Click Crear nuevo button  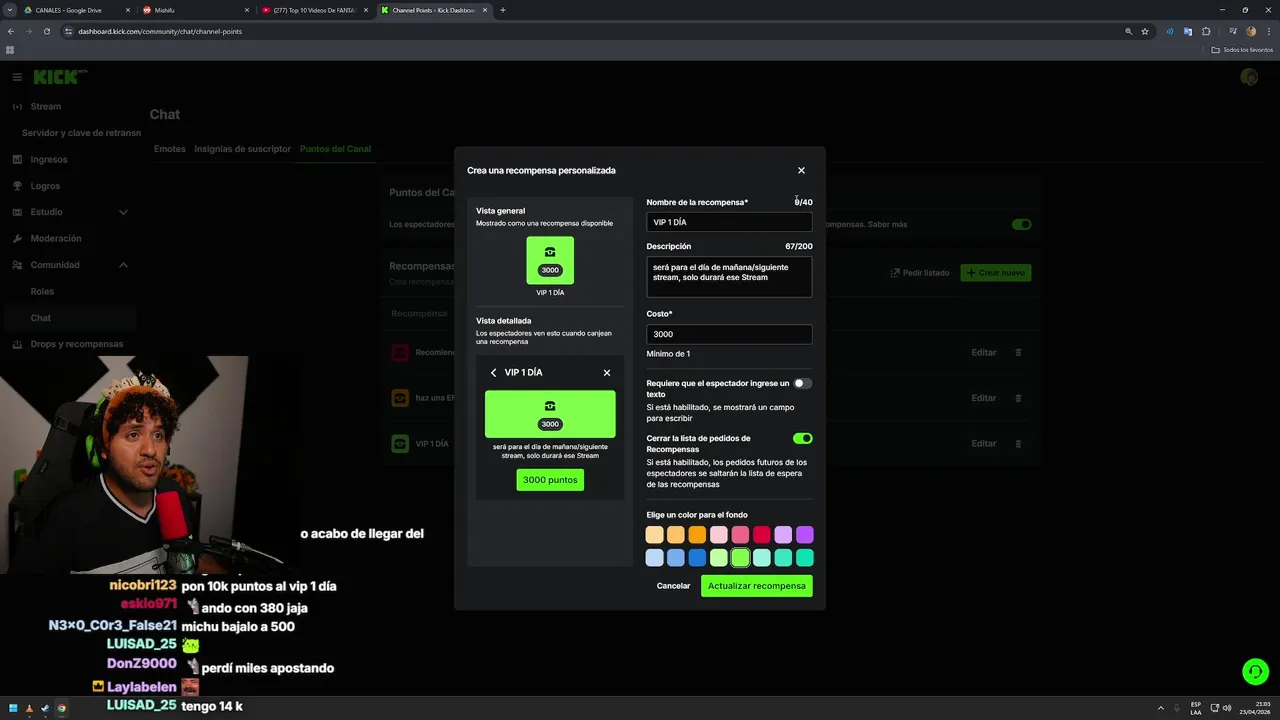995,273
